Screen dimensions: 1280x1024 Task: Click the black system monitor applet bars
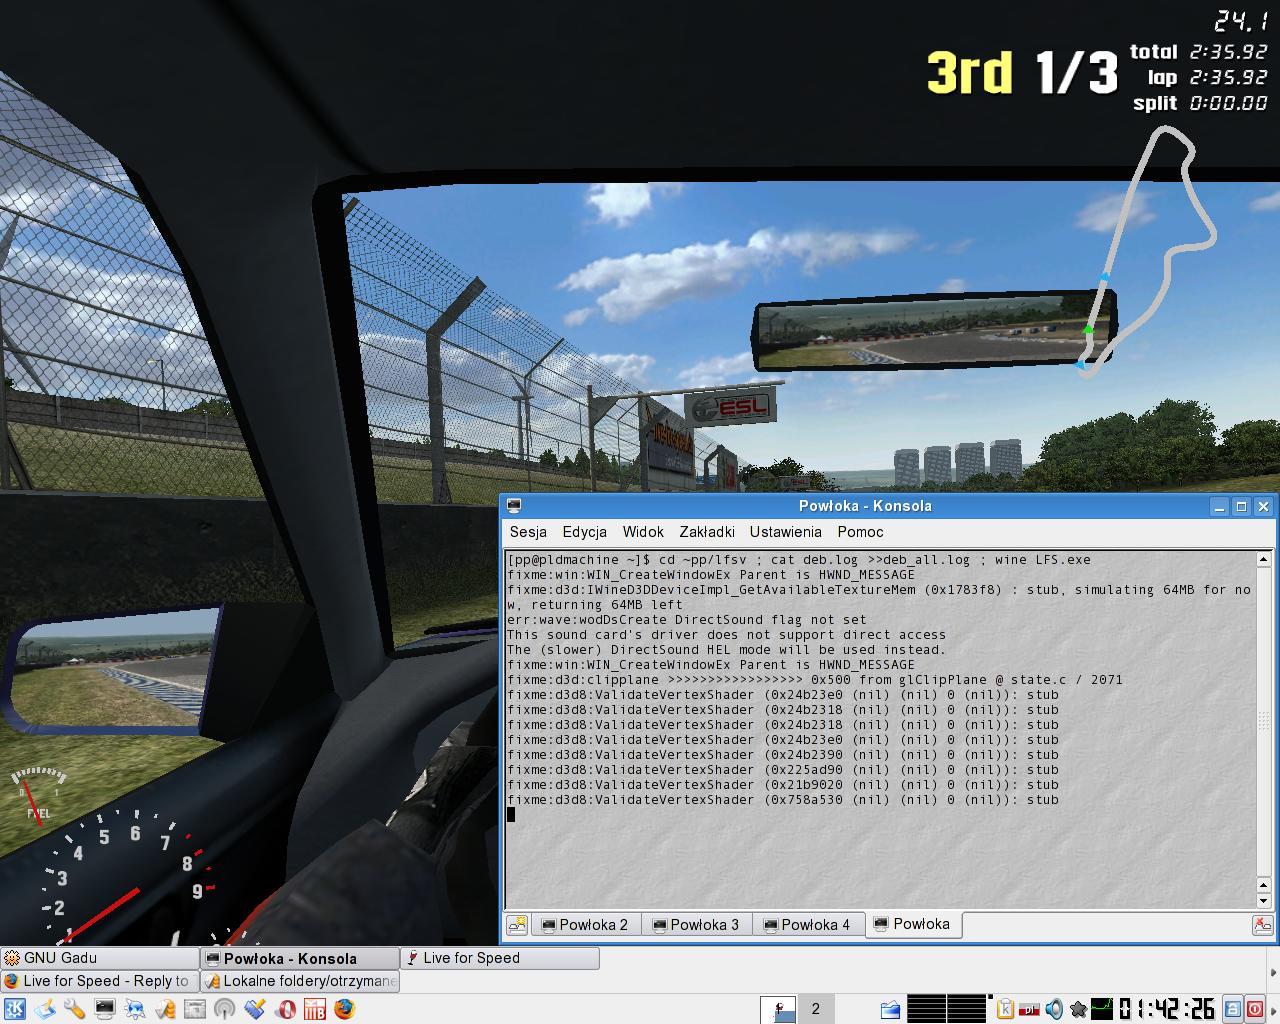point(946,1009)
